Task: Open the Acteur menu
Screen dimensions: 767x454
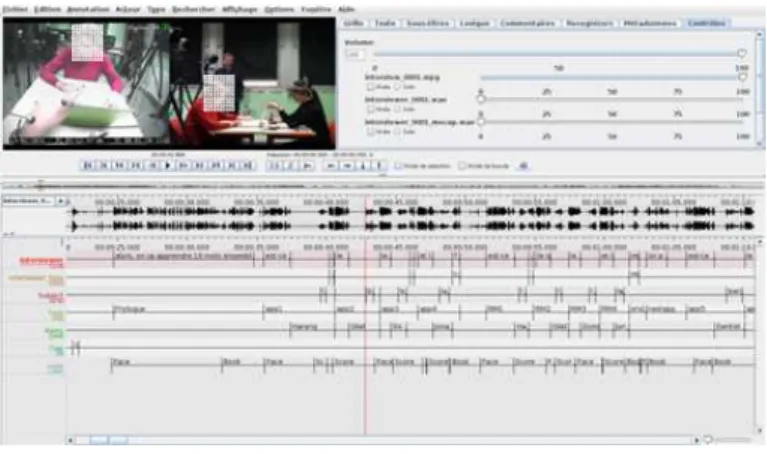Action: [x=128, y=9]
